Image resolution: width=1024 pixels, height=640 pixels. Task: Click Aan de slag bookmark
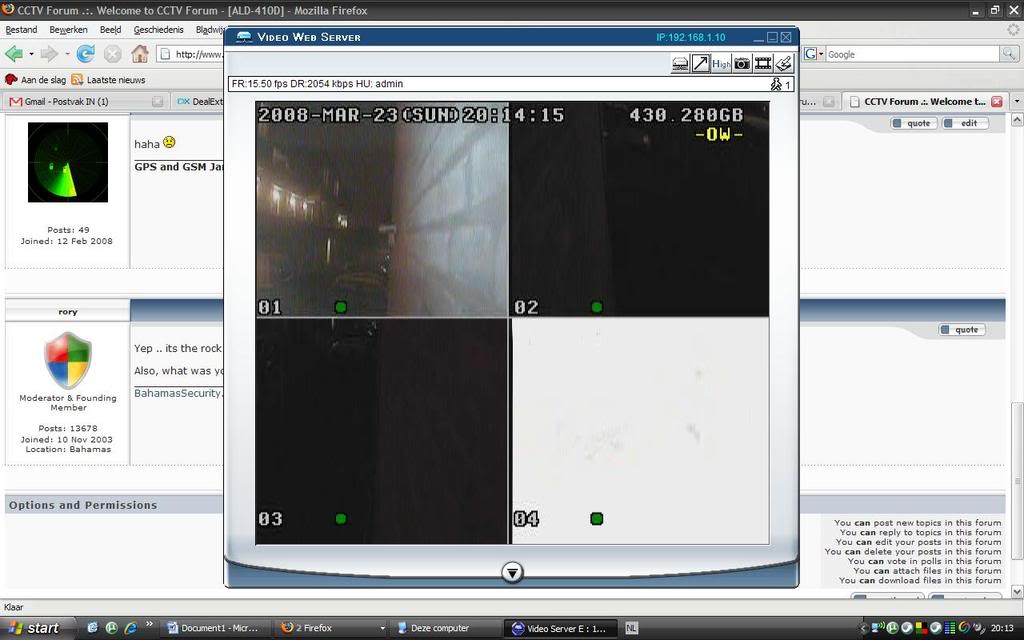pyautogui.click(x=36, y=80)
